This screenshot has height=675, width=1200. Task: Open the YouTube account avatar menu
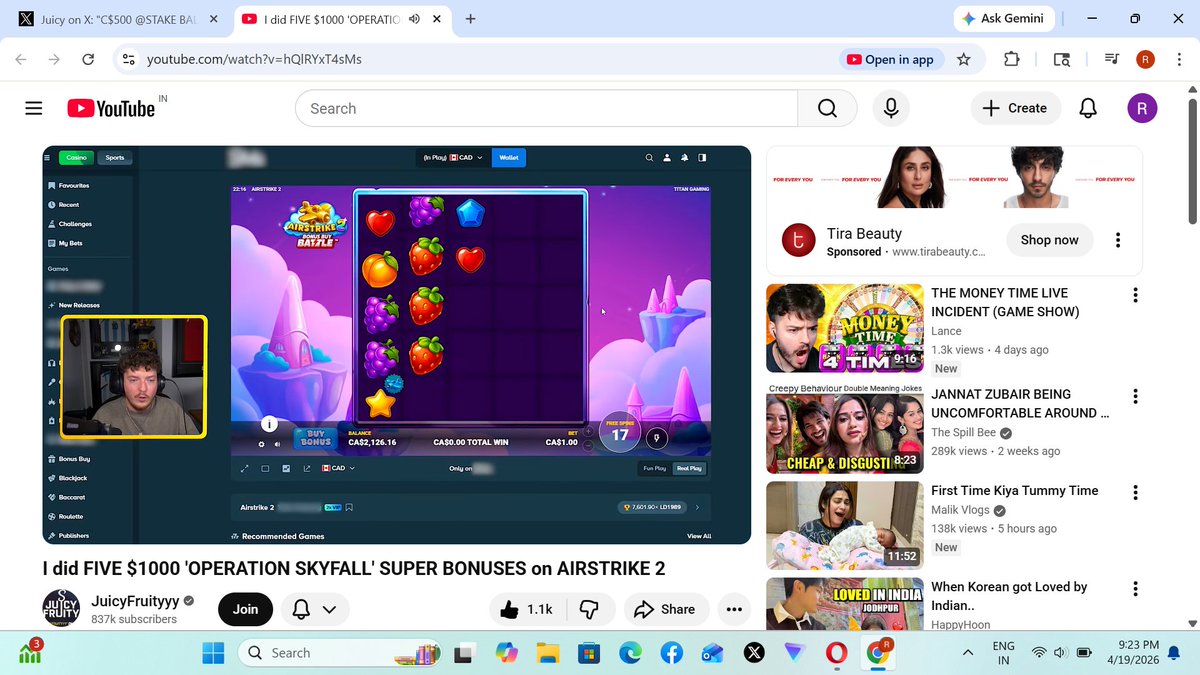(x=1142, y=108)
